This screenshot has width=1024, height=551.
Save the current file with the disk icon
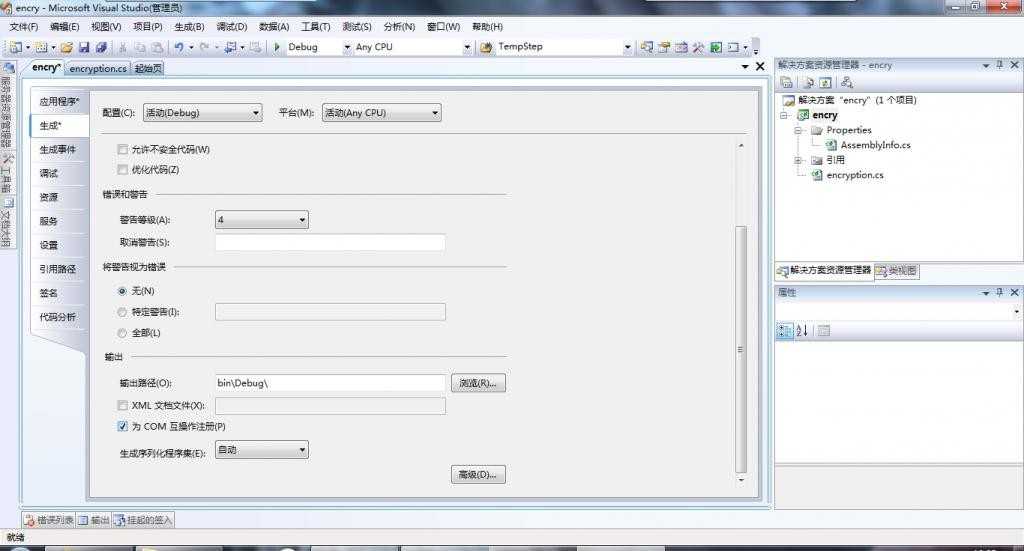[84, 47]
